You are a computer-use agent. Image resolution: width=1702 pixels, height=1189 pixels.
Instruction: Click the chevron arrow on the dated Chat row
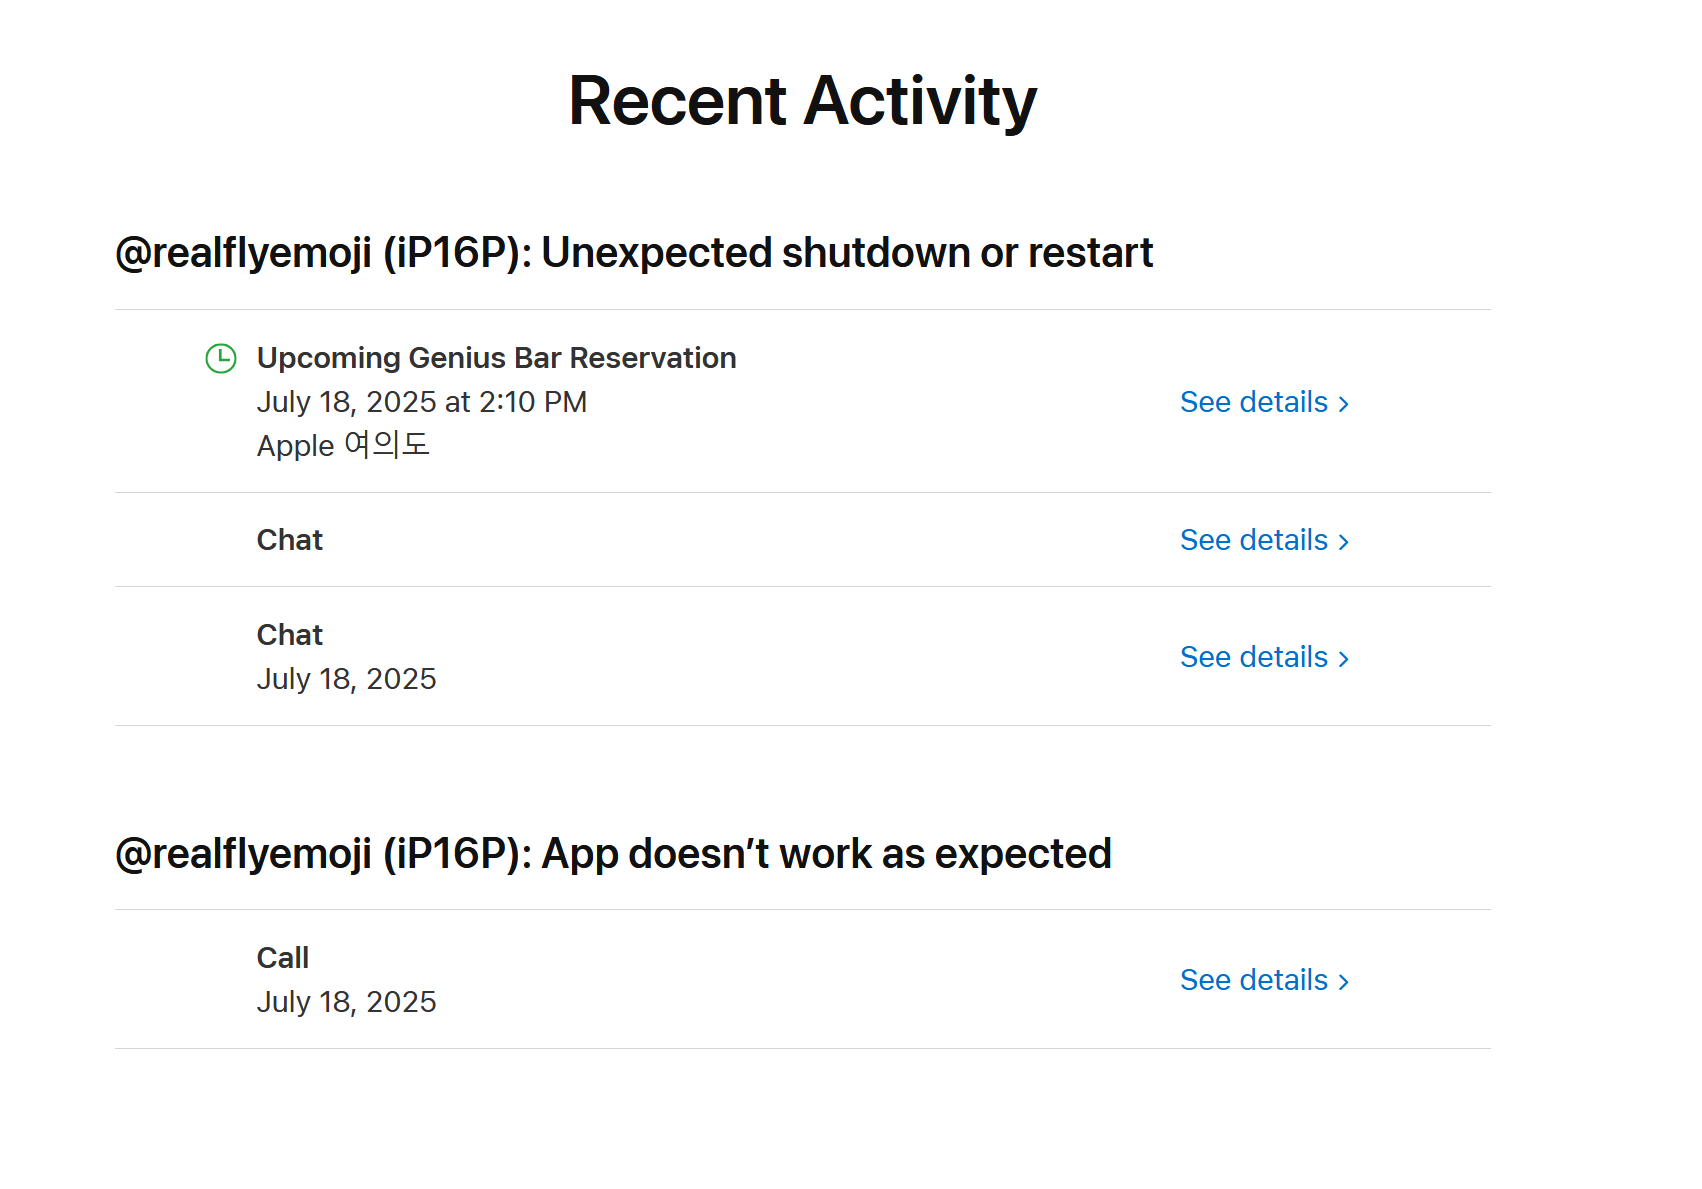coord(1344,659)
